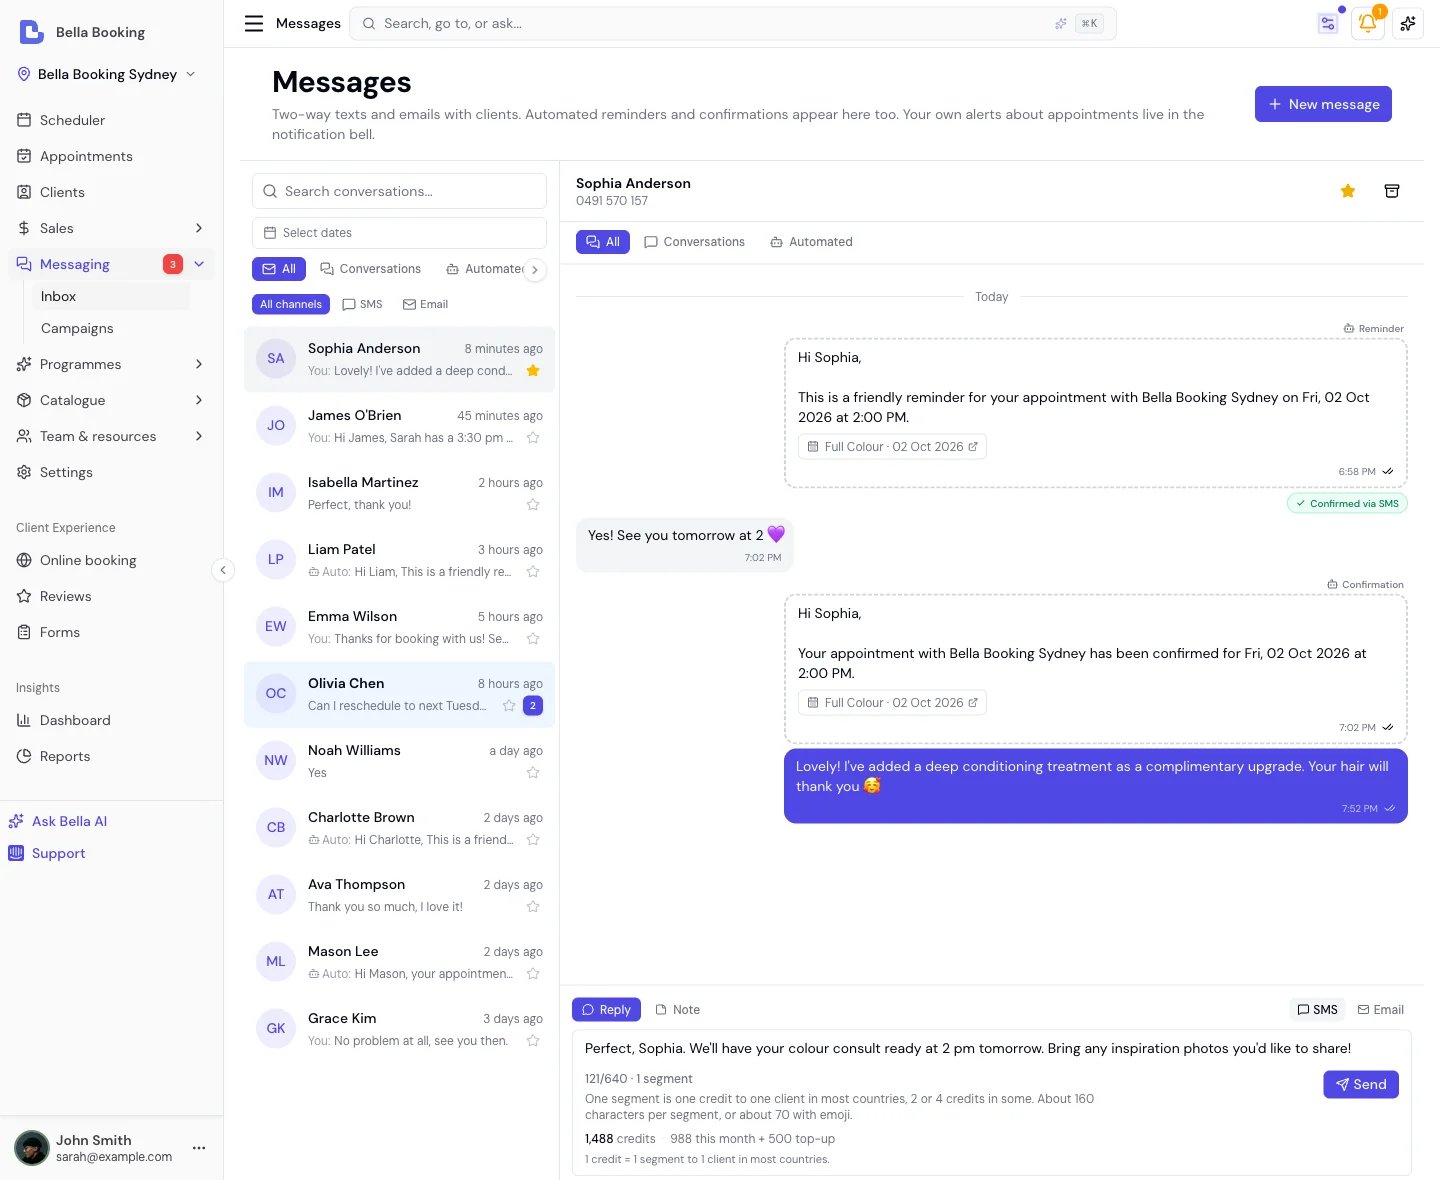
Task: Star the Isabella Martinez conversation
Action: tap(533, 505)
